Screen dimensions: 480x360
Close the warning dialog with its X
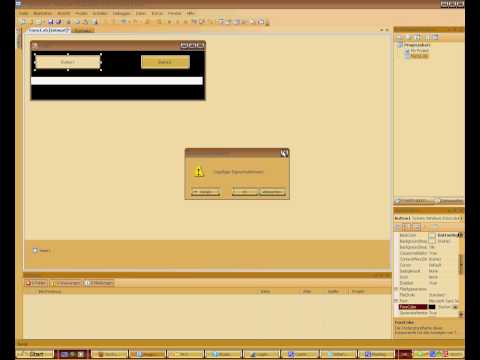(284, 153)
